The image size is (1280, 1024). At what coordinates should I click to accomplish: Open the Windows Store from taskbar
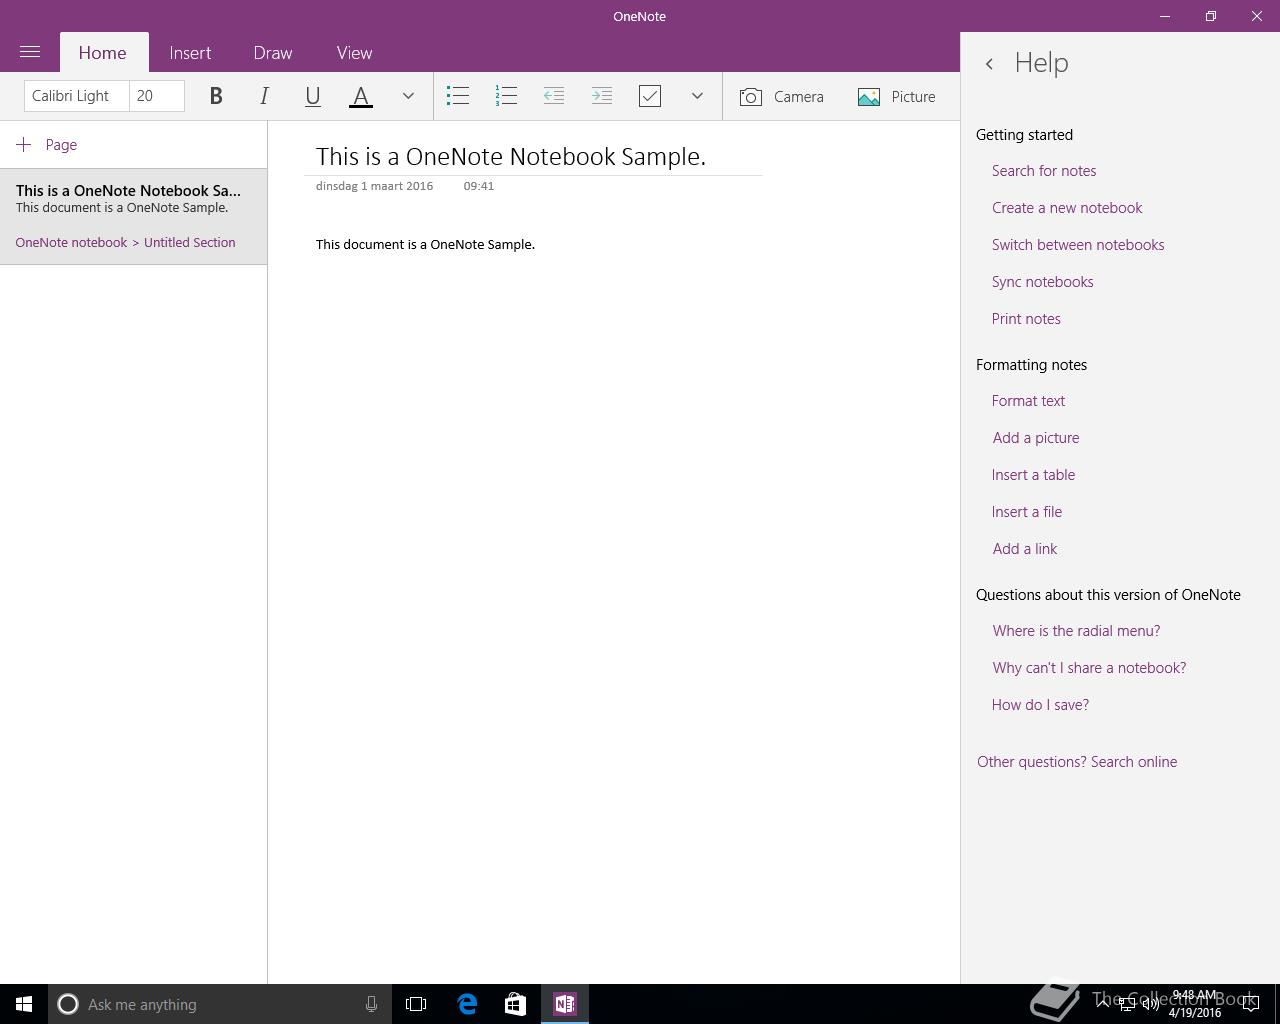515,1004
